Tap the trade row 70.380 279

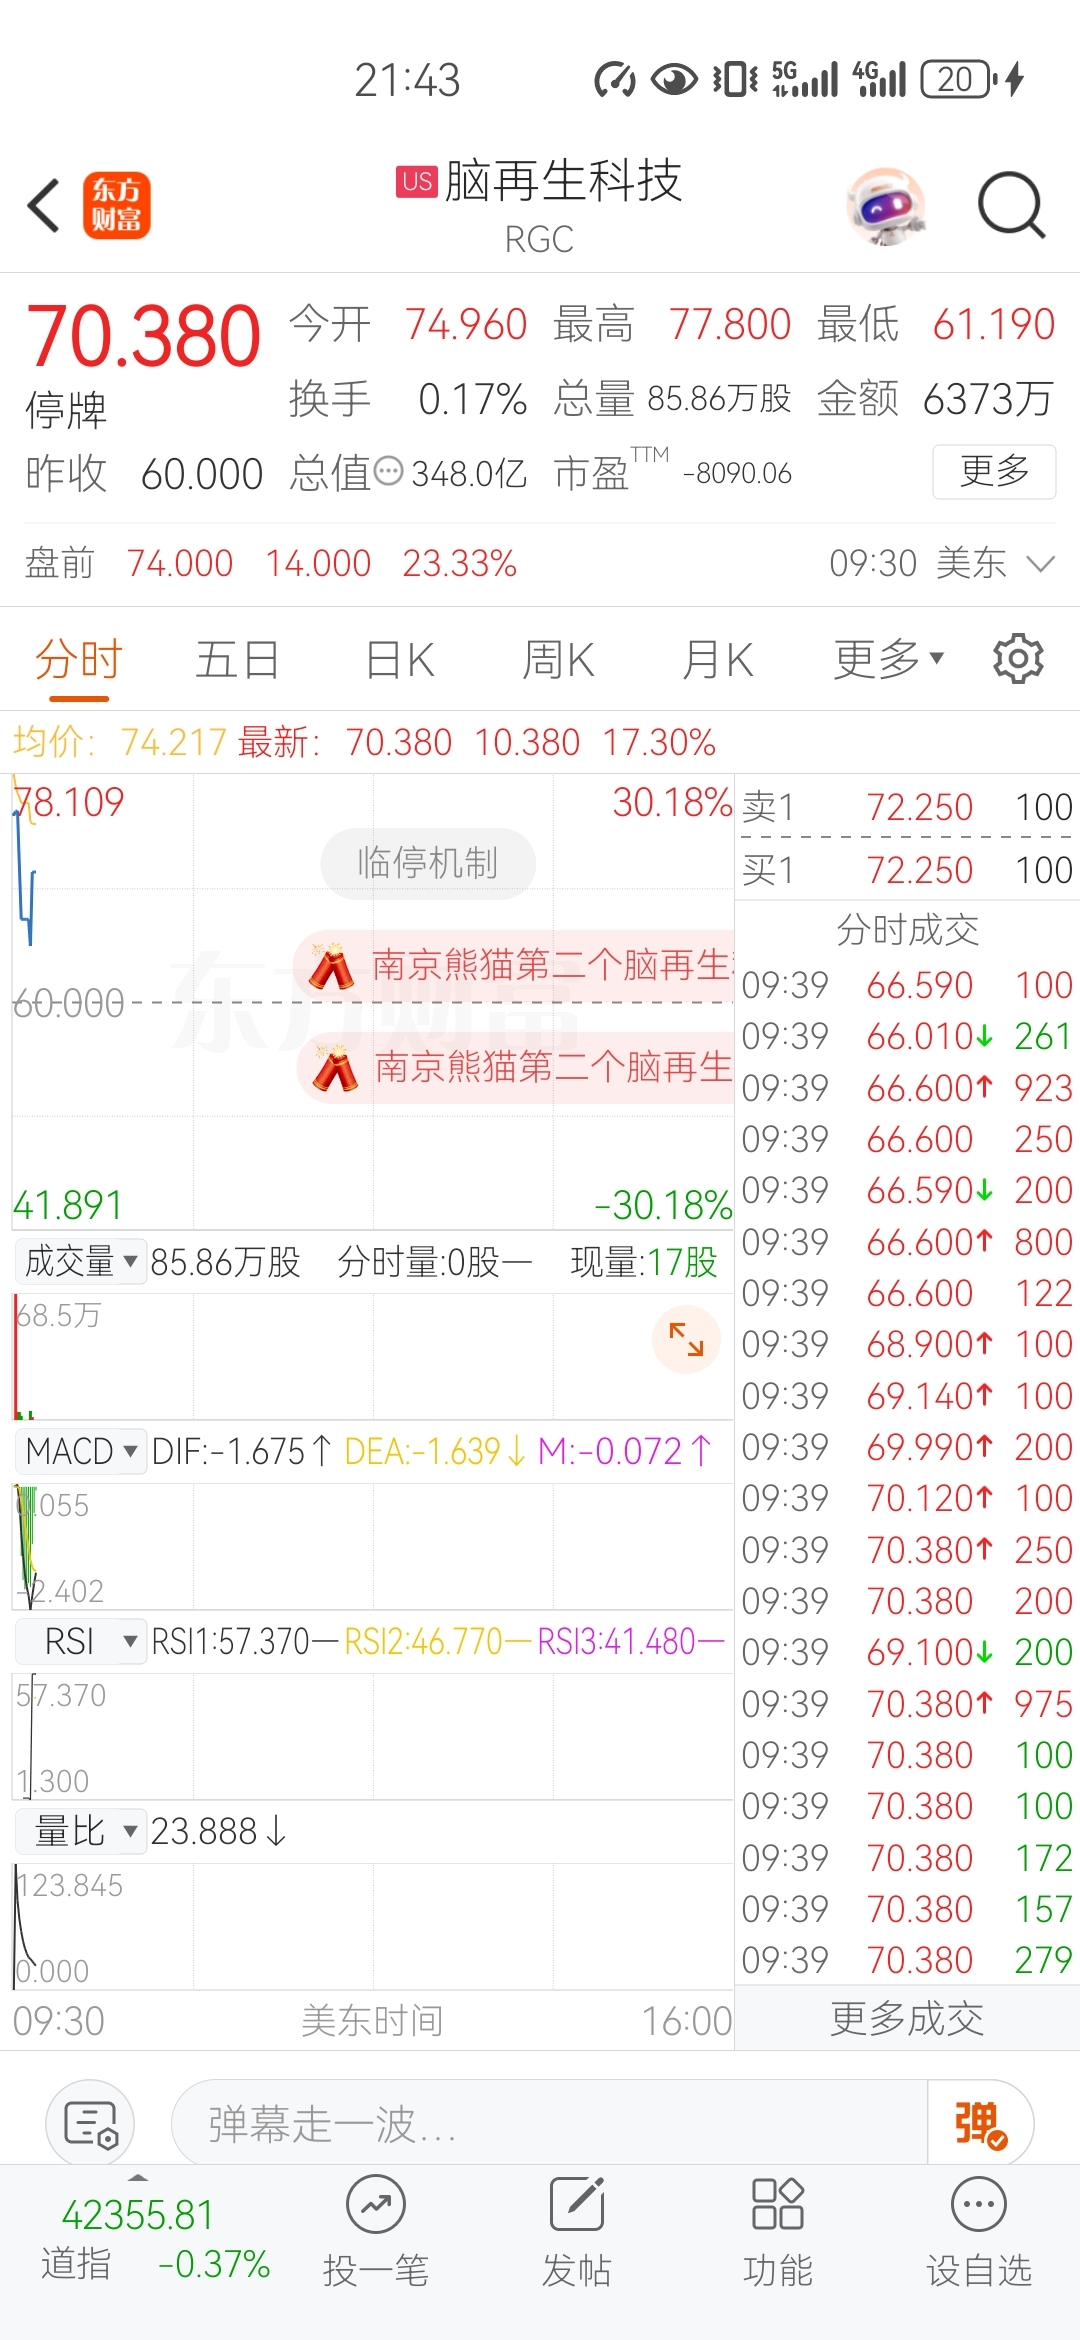pyautogui.click(x=907, y=1960)
